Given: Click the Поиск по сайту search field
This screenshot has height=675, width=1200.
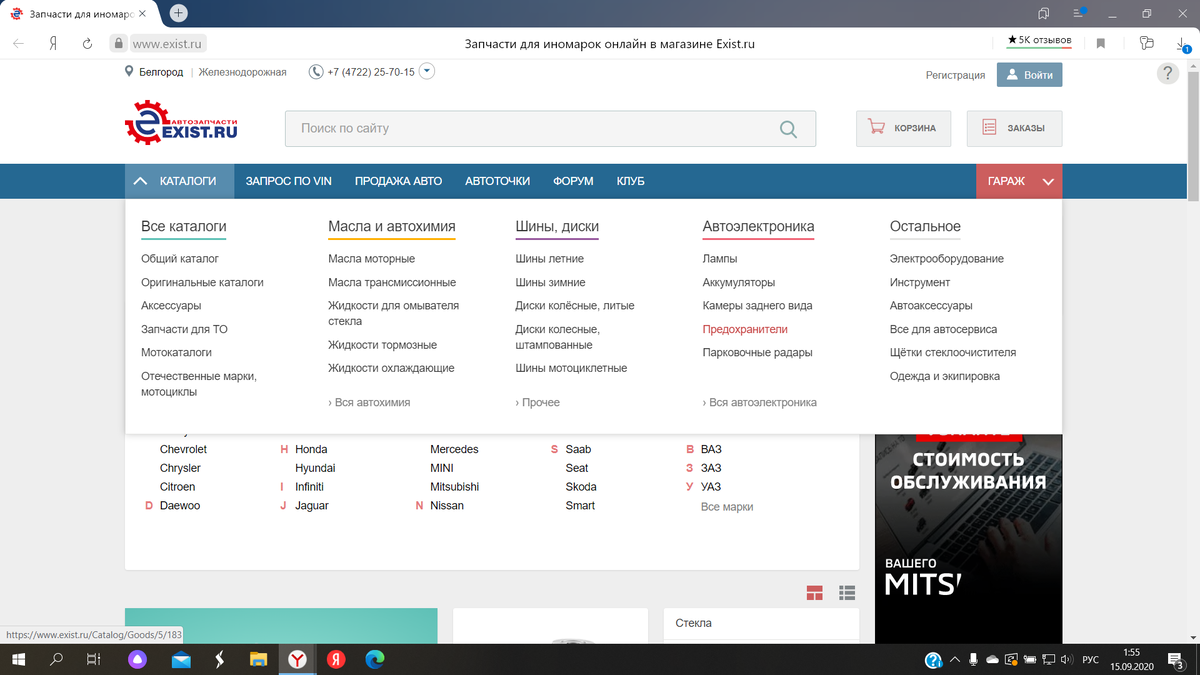Looking at the screenshot, I should coord(550,129).
